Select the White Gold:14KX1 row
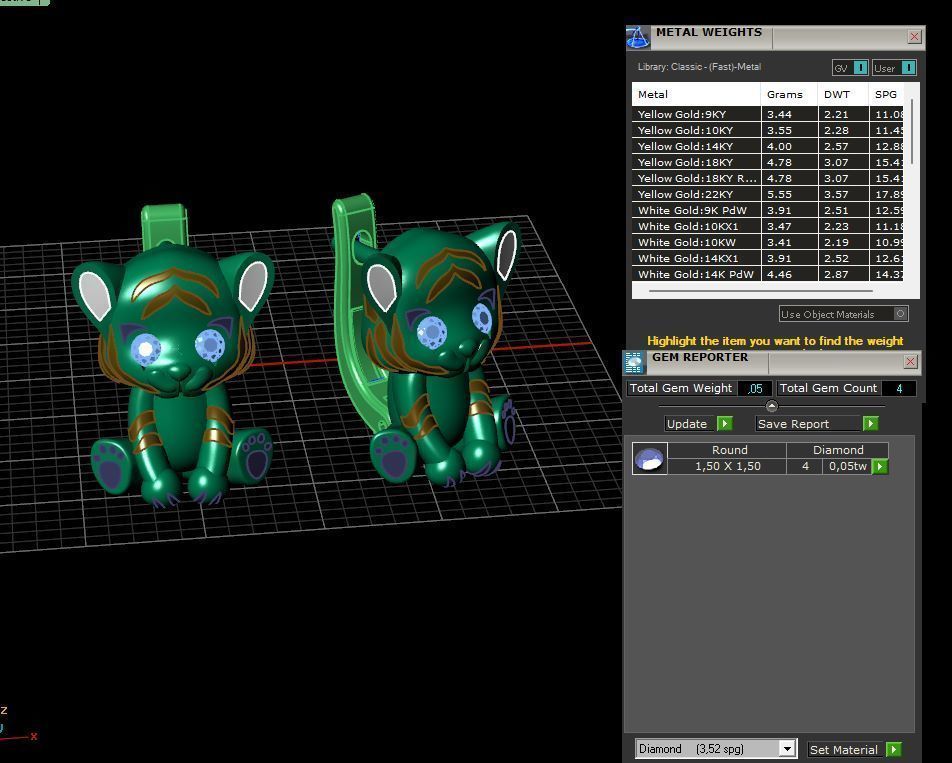952x763 pixels. [767, 258]
